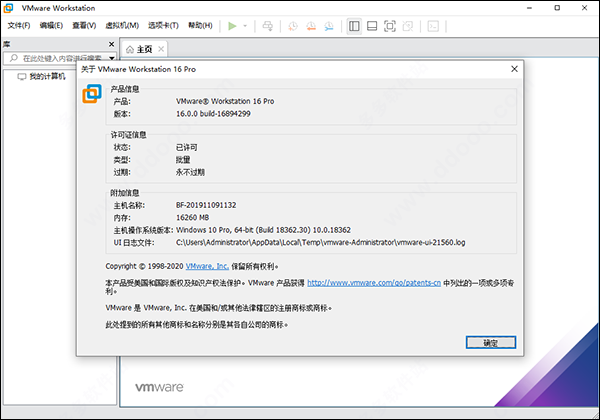Click VMware Workstation logo in title bar
The image size is (600, 420).
[8, 8]
